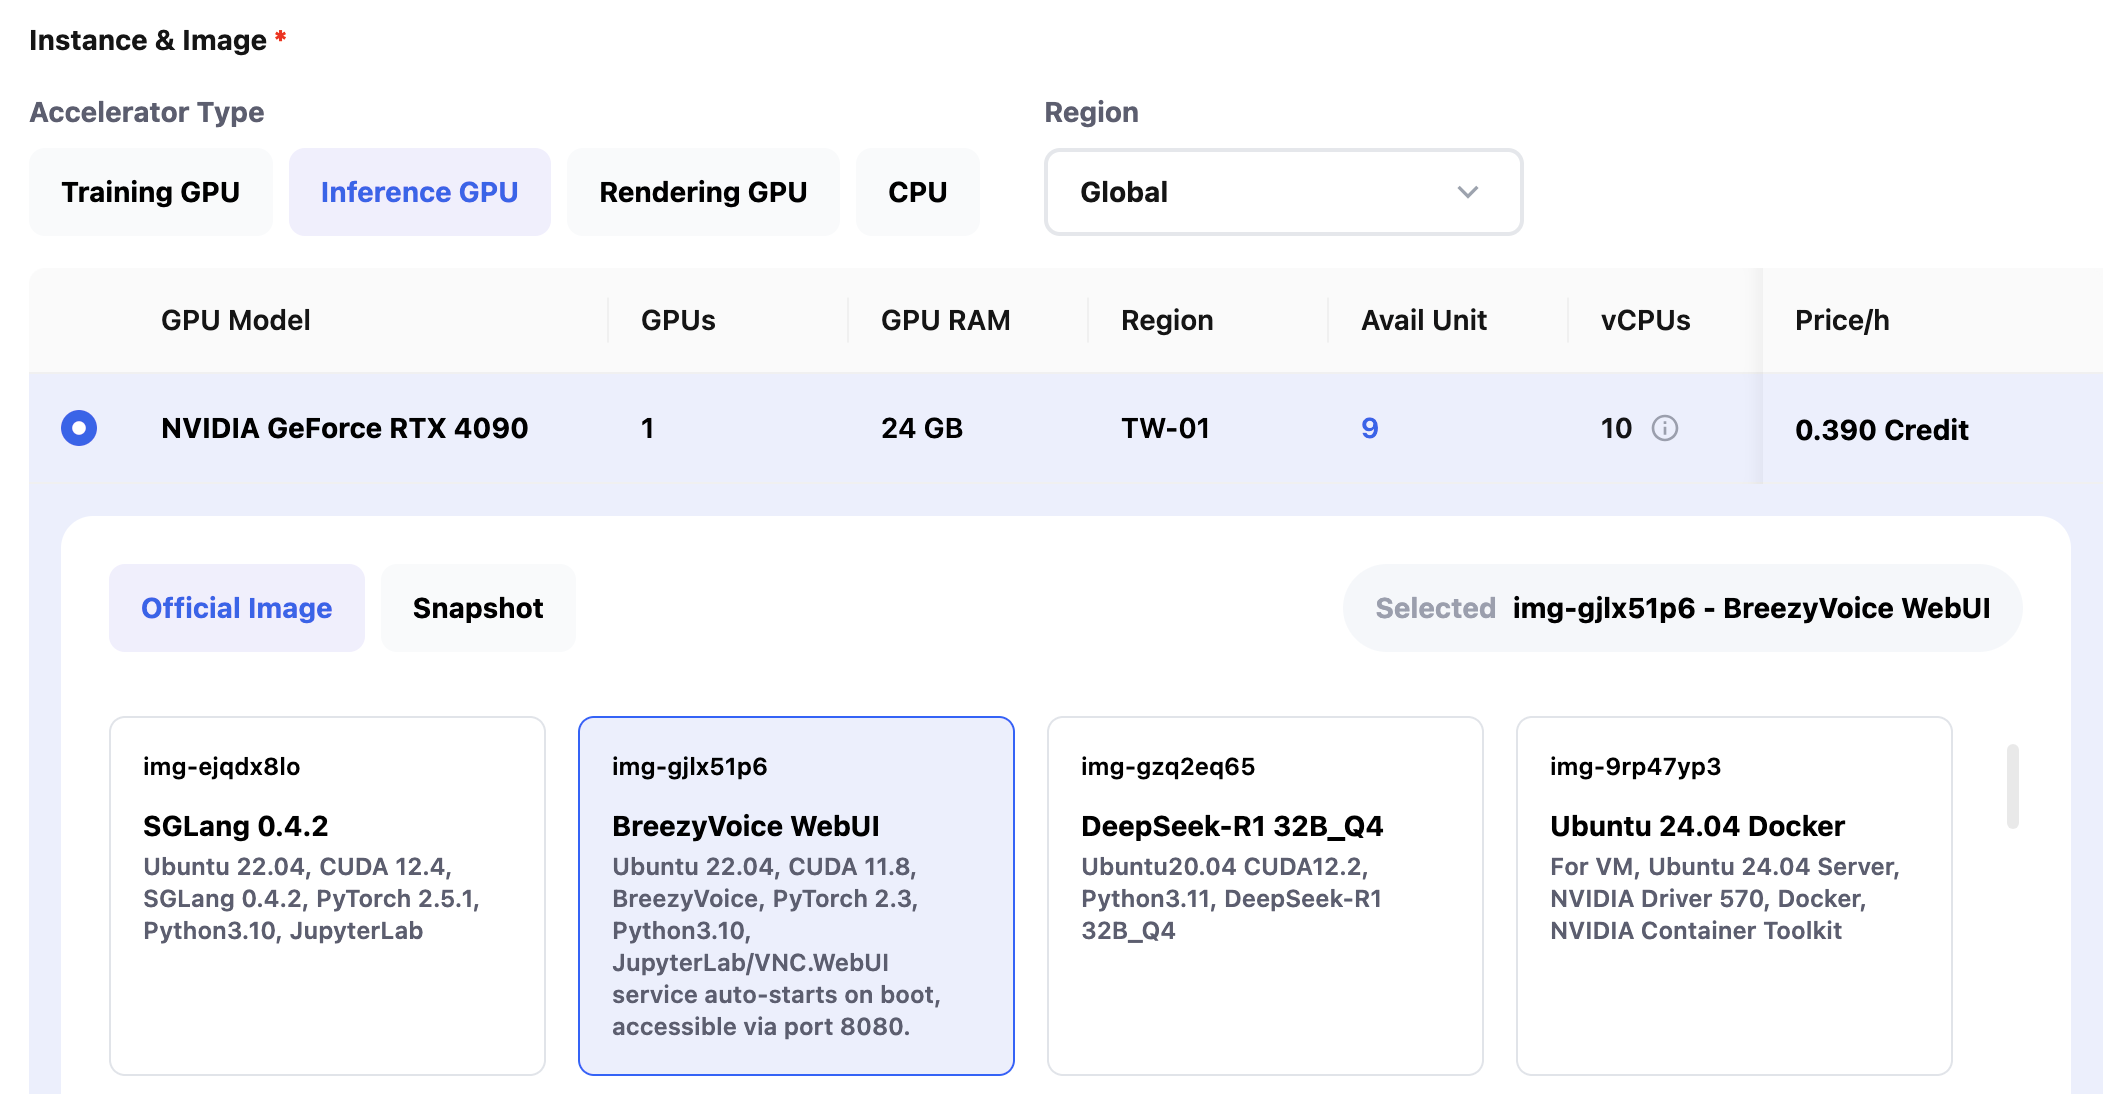Screen dimensions: 2124x1094
Task: Select the BreezyVoice WebUI image card
Action: click(796, 895)
